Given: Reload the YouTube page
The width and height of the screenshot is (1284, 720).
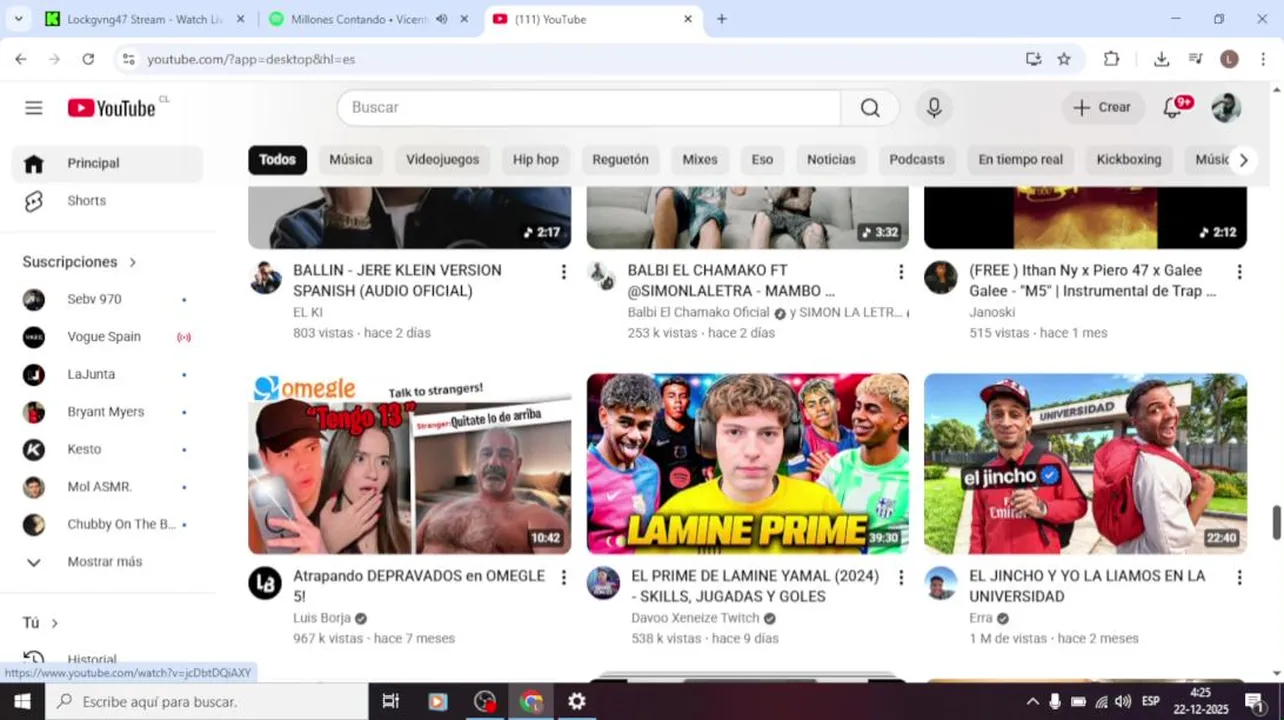Looking at the screenshot, I should [88, 59].
